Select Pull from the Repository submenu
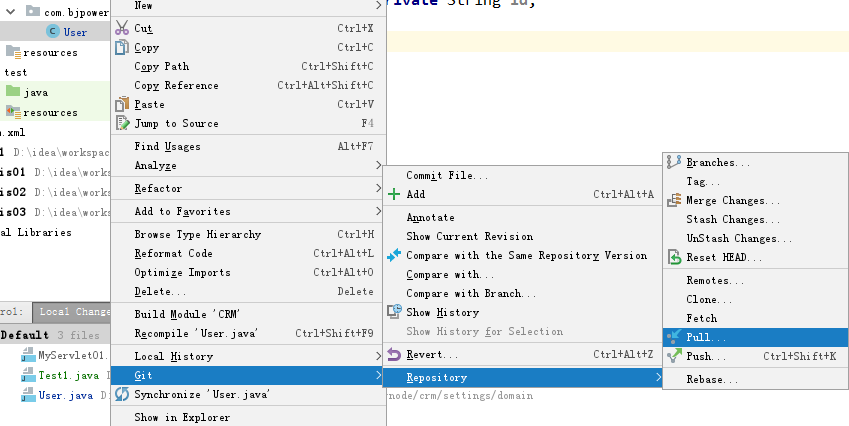The height and width of the screenshot is (426, 849). (706, 337)
